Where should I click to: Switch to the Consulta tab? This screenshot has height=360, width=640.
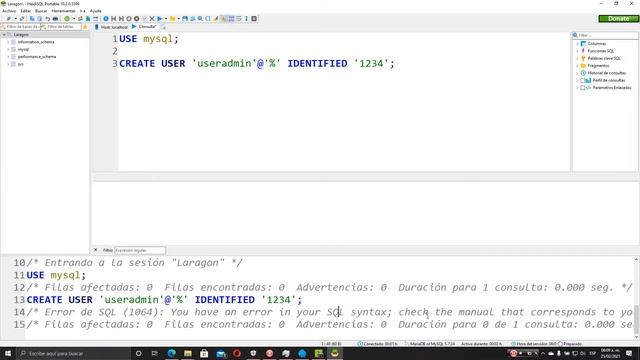click(144, 27)
